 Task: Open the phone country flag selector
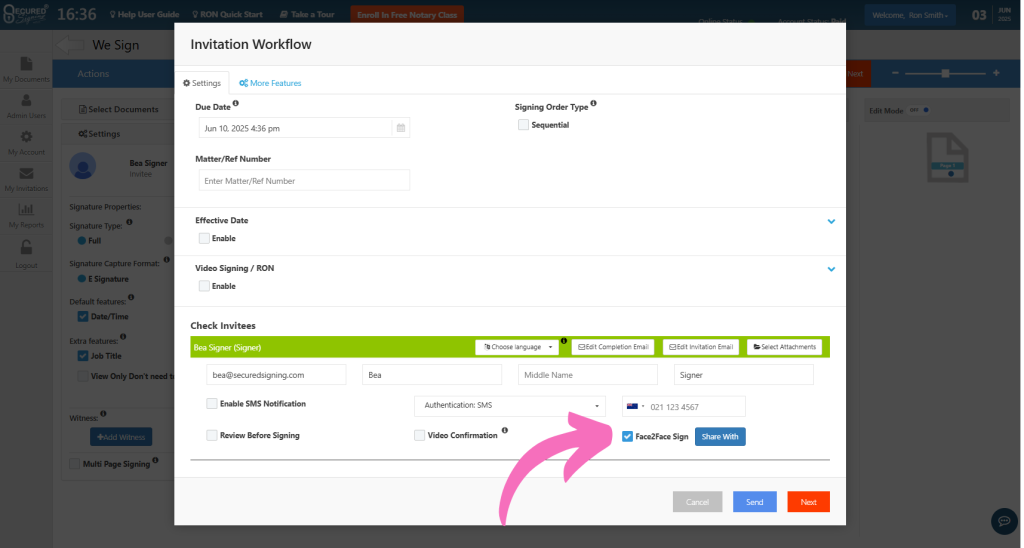(x=635, y=406)
